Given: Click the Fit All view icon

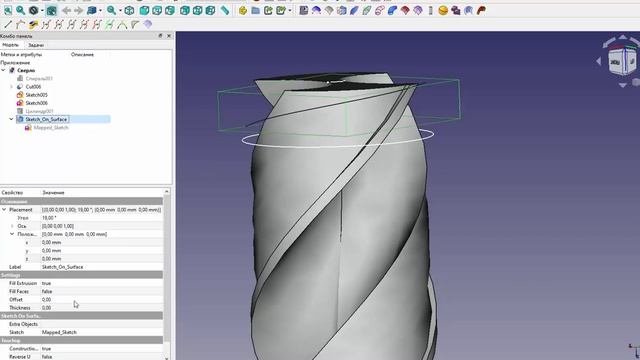Looking at the screenshot, I should coord(8,11).
